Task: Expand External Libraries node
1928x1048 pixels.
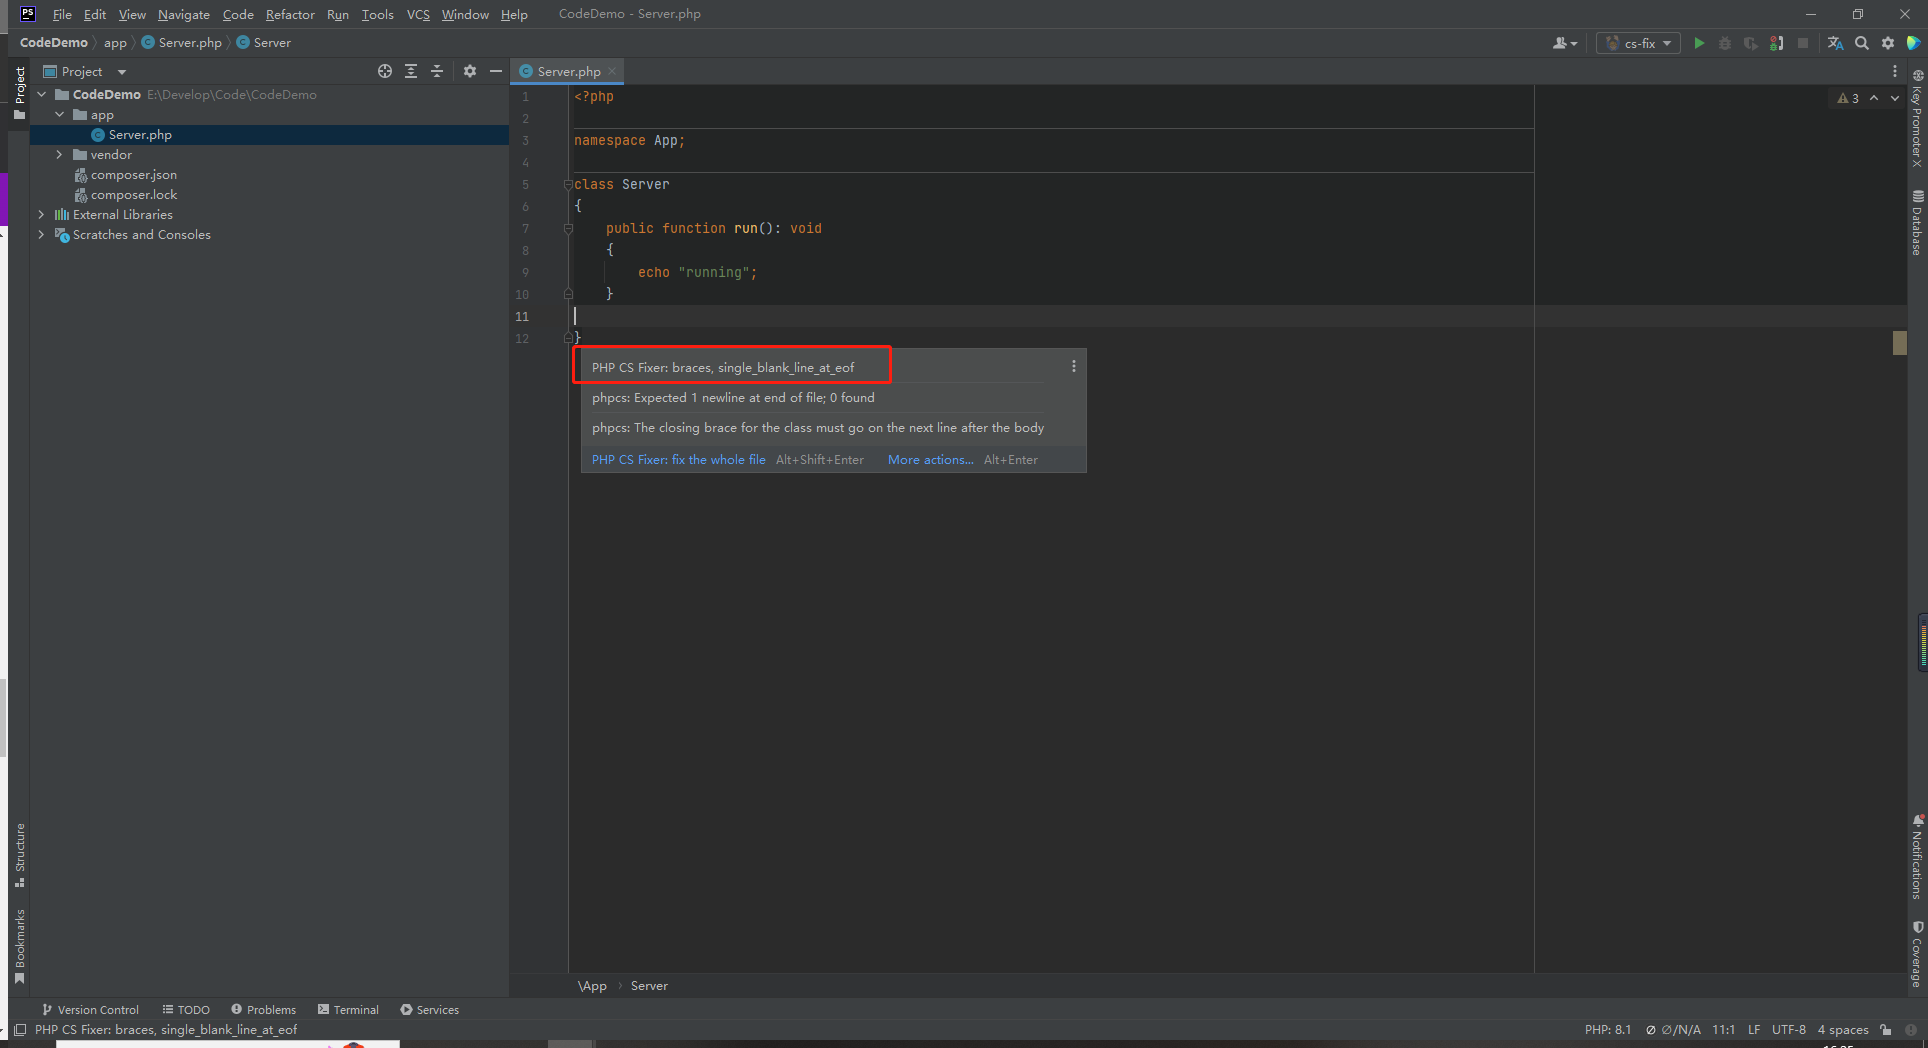Action: tap(42, 215)
